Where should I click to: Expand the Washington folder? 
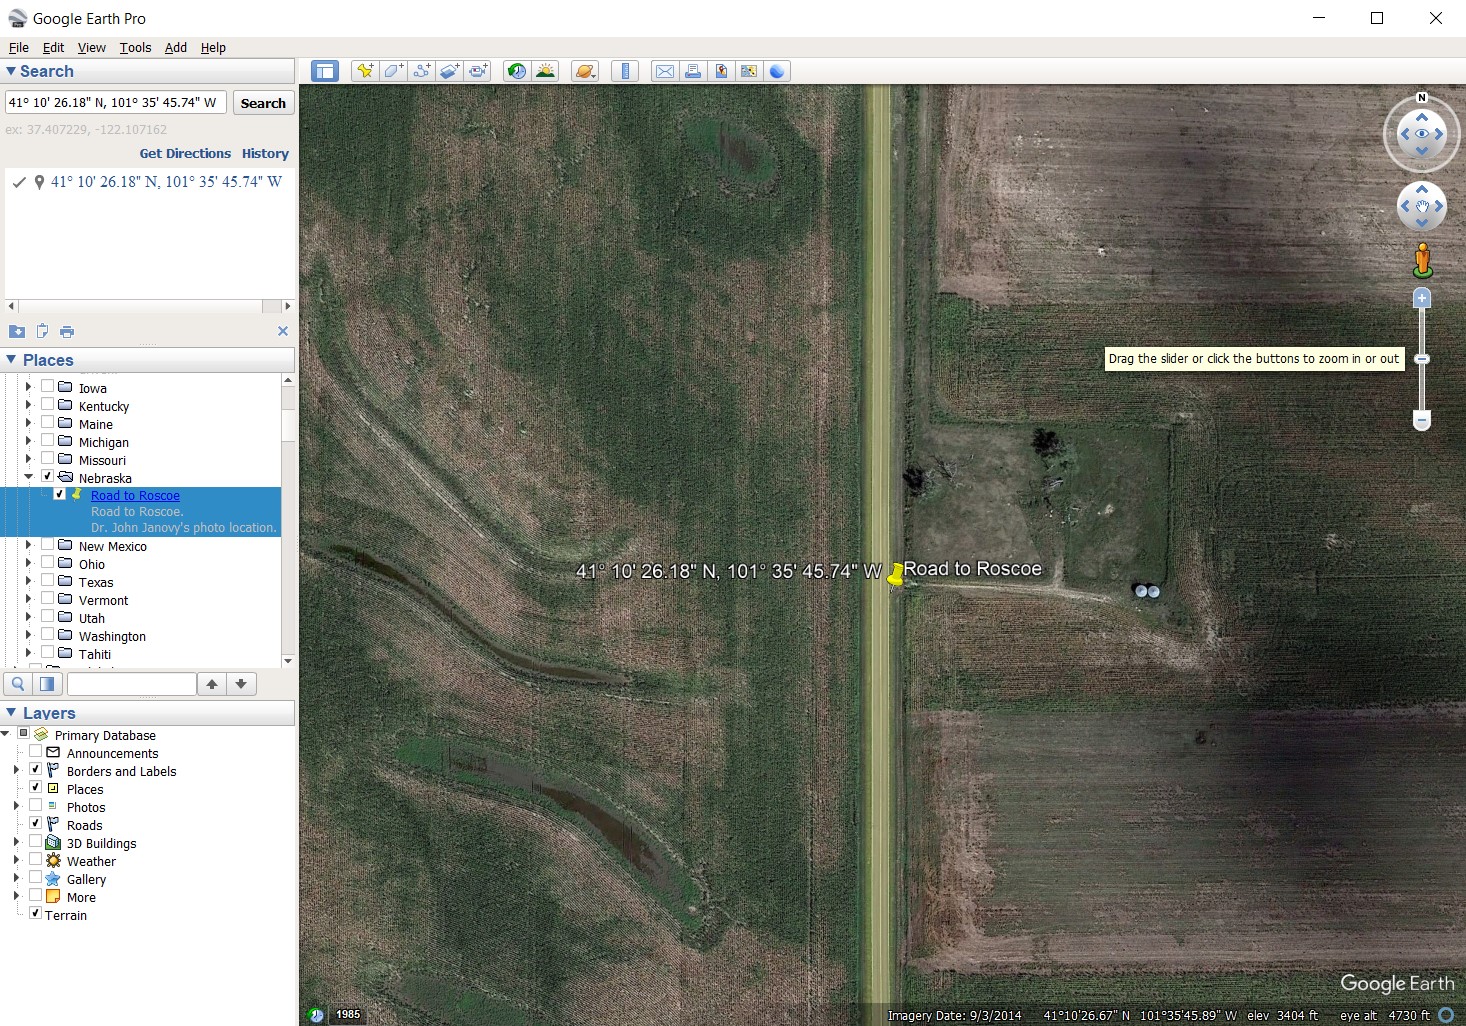28,635
